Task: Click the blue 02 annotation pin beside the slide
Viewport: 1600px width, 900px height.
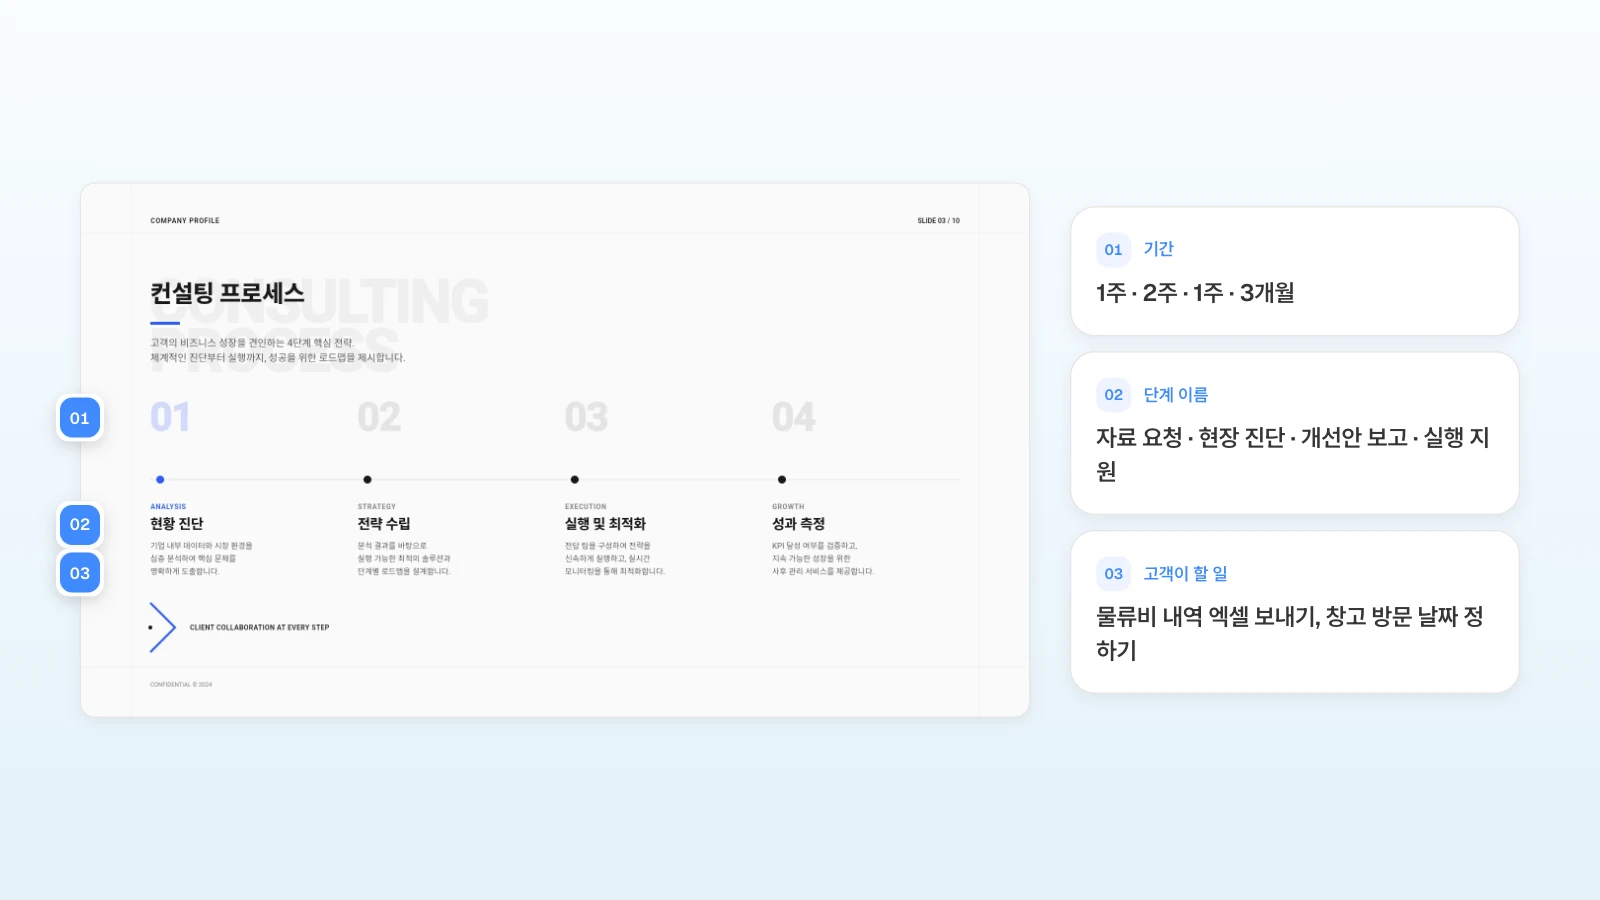Action: tap(80, 524)
